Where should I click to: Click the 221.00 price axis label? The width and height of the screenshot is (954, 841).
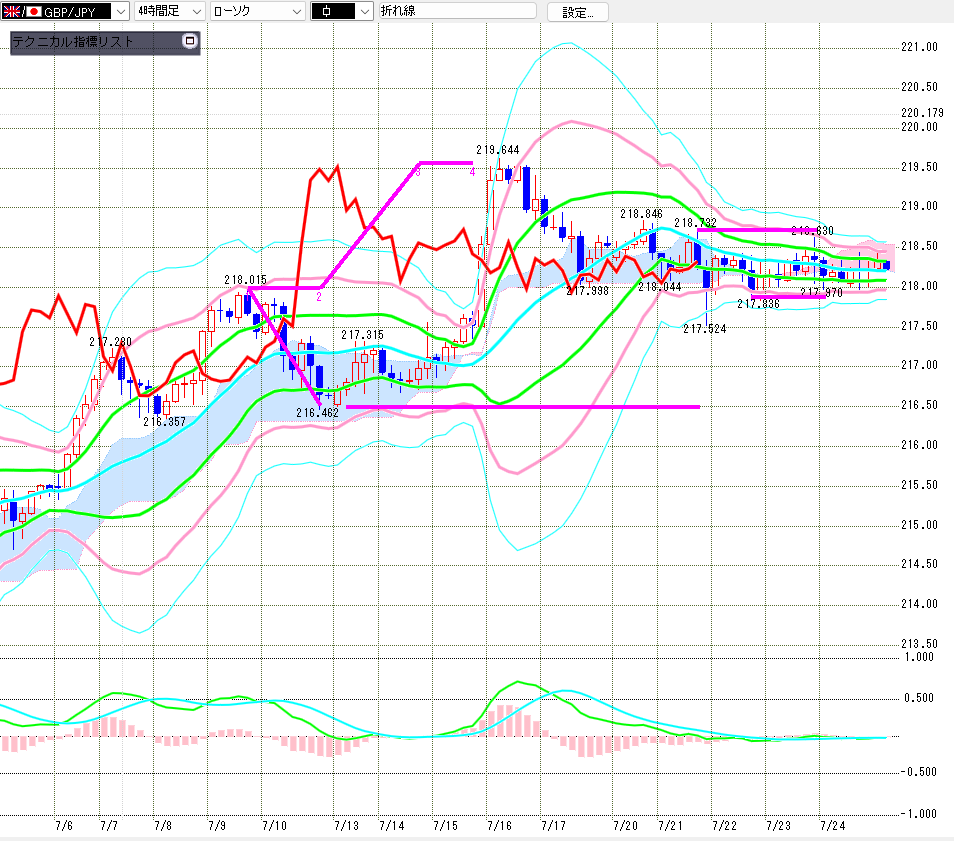(919, 47)
